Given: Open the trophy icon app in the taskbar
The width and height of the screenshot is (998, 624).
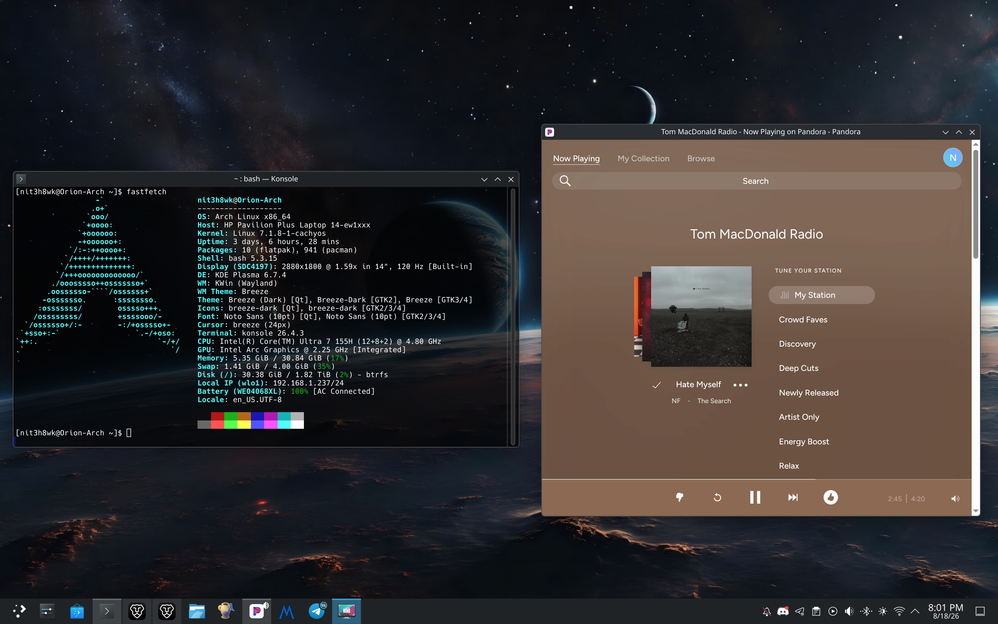Looking at the screenshot, I should [x=226, y=611].
